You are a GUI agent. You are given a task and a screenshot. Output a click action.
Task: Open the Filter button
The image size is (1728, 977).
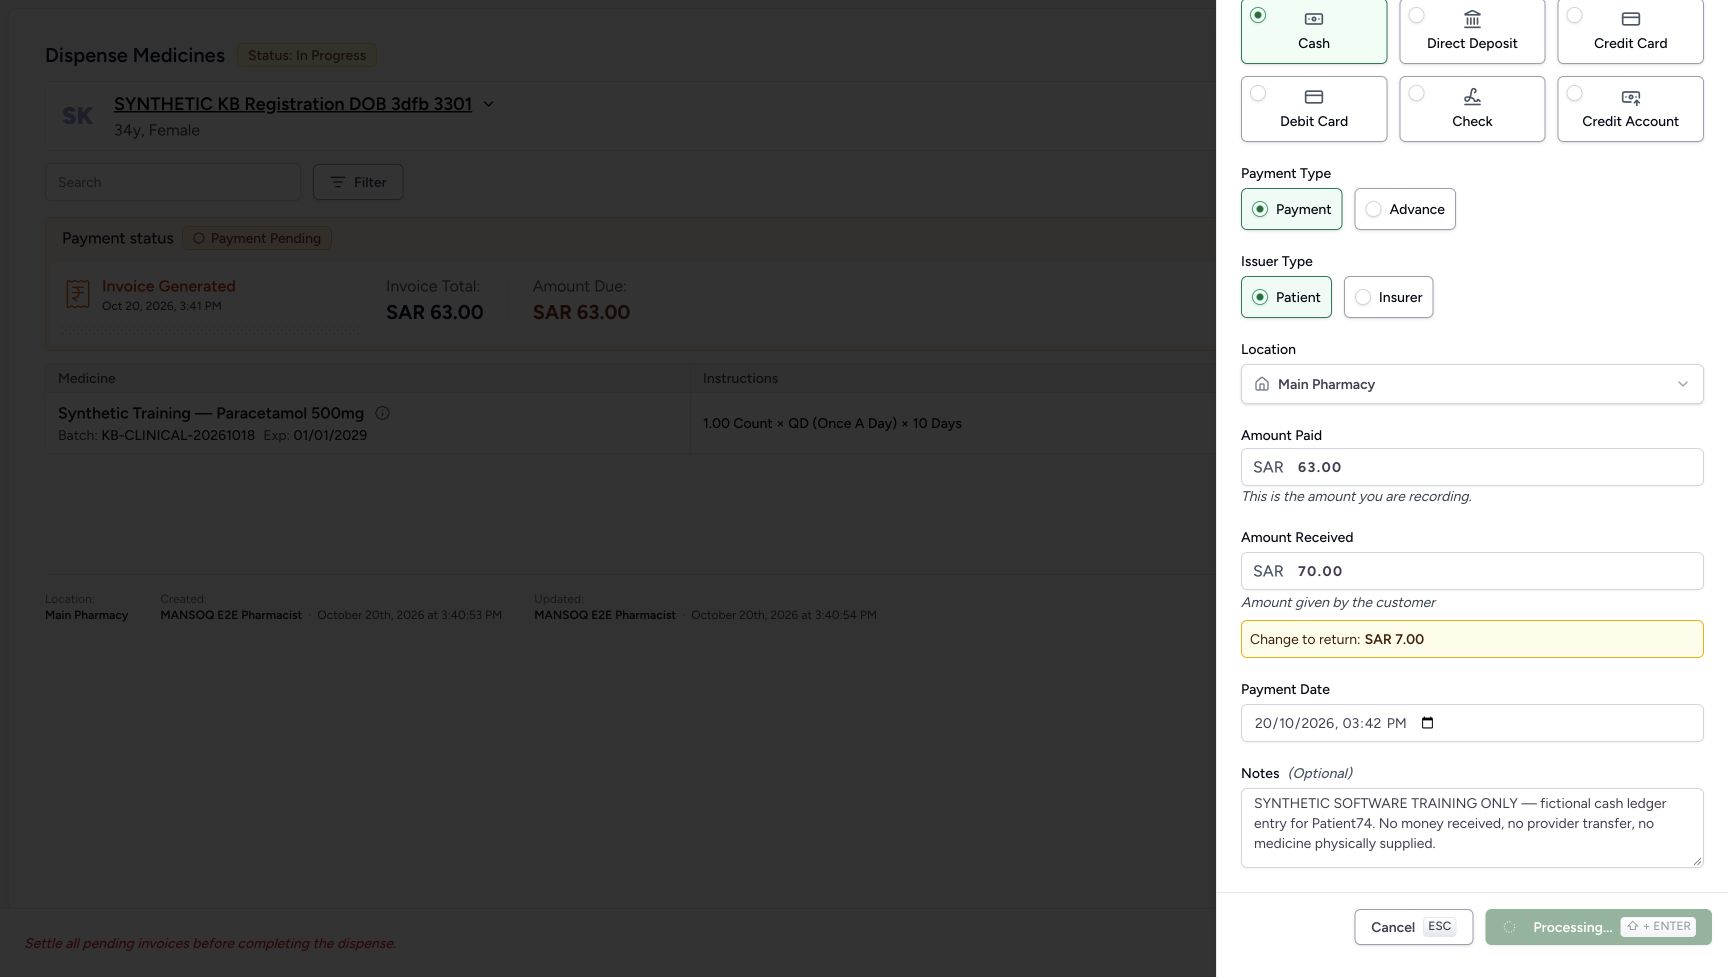(x=358, y=182)
